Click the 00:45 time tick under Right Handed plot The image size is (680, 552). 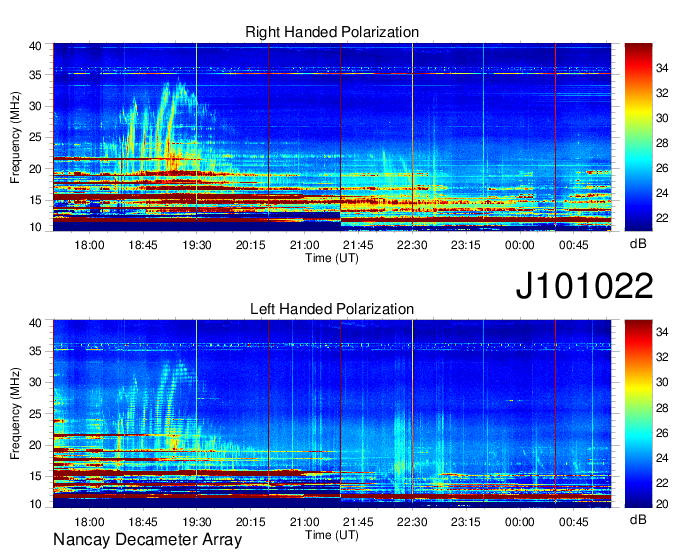574,245
